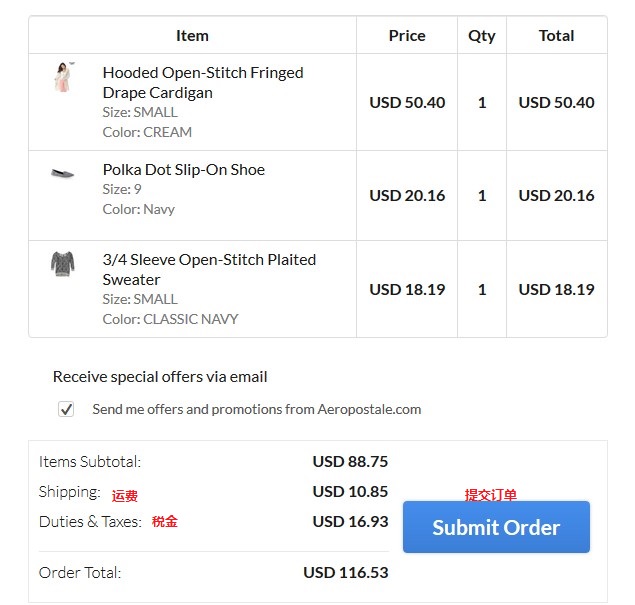635x605 pixels.
Task: Click the Qty column header
Action: tap(482, 36)
